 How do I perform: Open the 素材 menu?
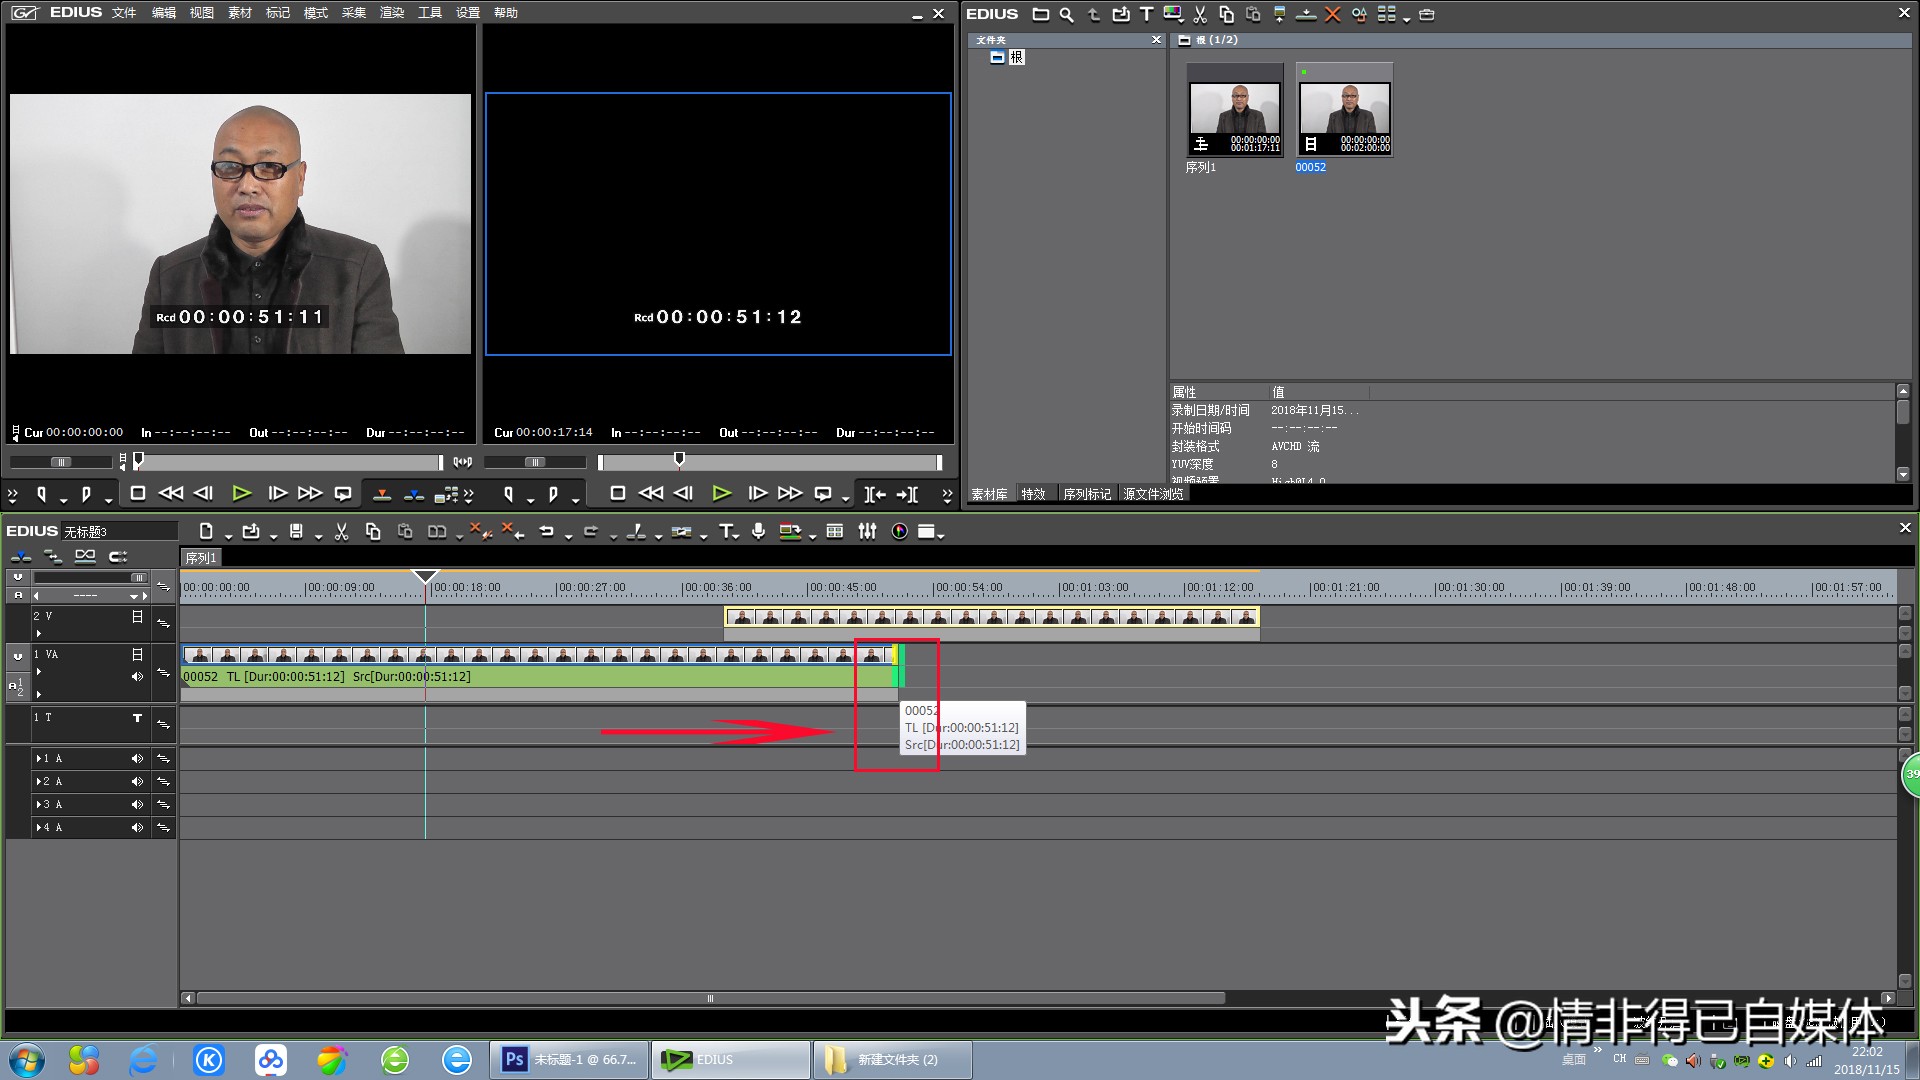pos(239,13)
